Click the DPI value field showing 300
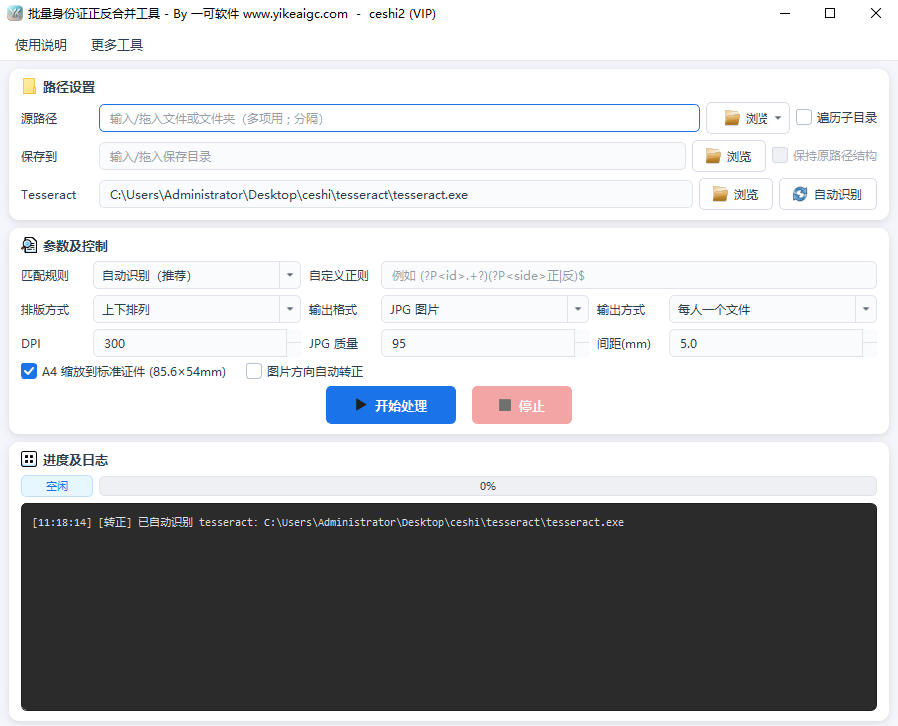 pos(190,343)
